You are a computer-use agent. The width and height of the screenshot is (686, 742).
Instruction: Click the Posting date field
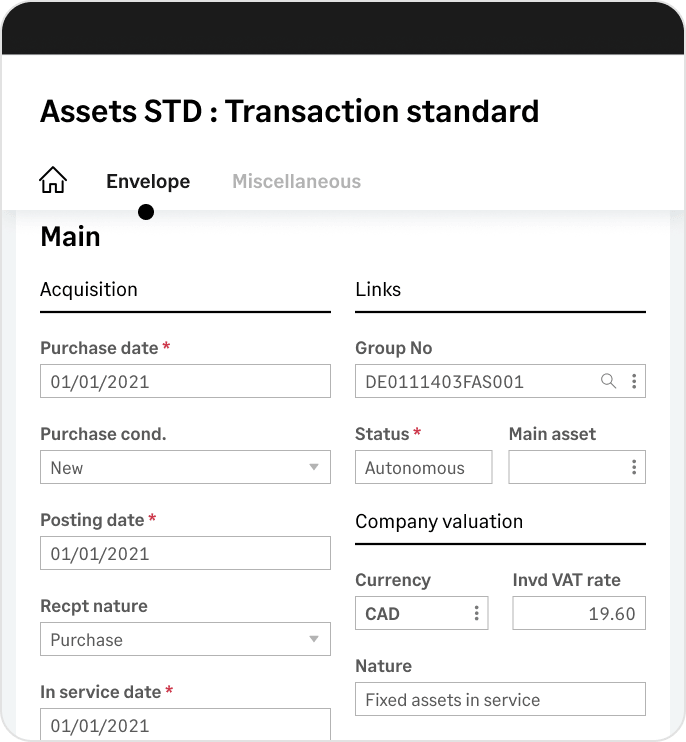click(185, 553)
